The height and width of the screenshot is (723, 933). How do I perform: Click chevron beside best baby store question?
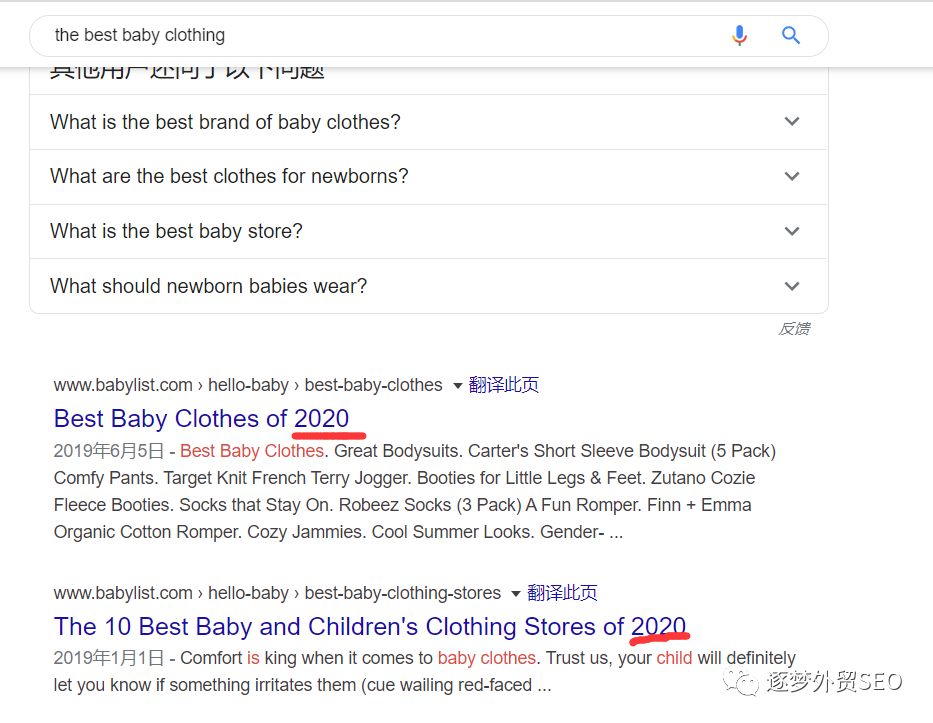tap(791, 231)
